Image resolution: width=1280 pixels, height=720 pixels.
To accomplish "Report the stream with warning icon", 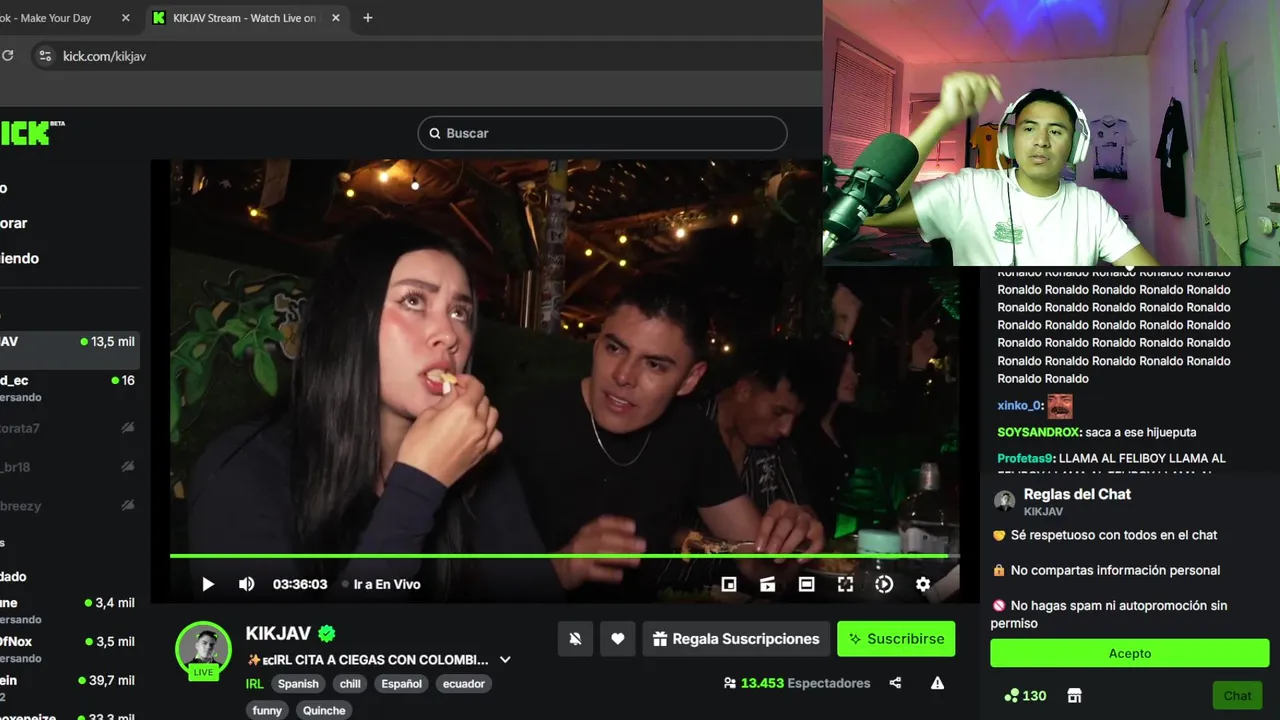I will [937, 683].
